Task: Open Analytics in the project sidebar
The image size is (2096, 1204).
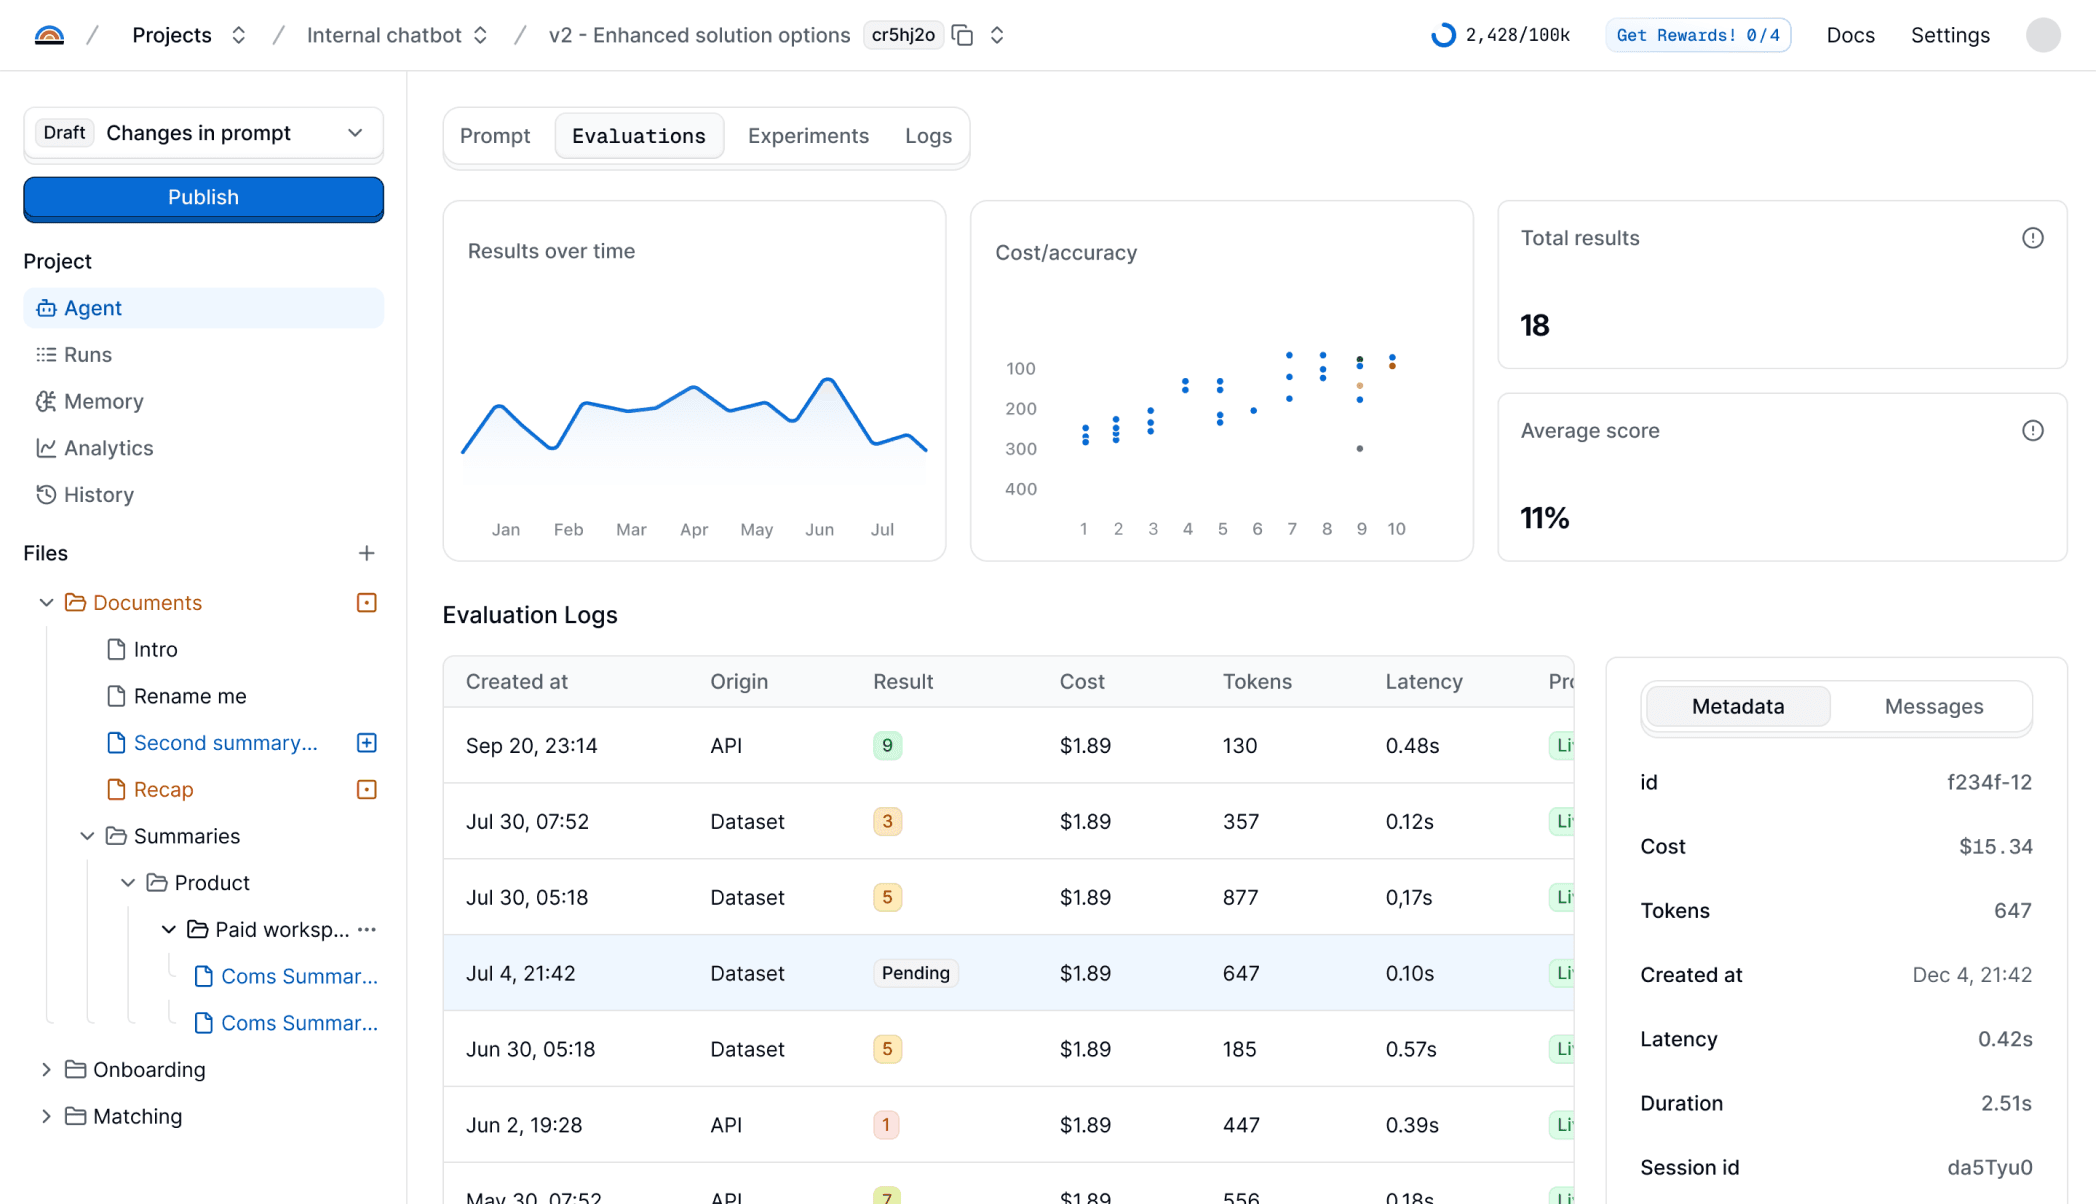Action: pos(108,448)
